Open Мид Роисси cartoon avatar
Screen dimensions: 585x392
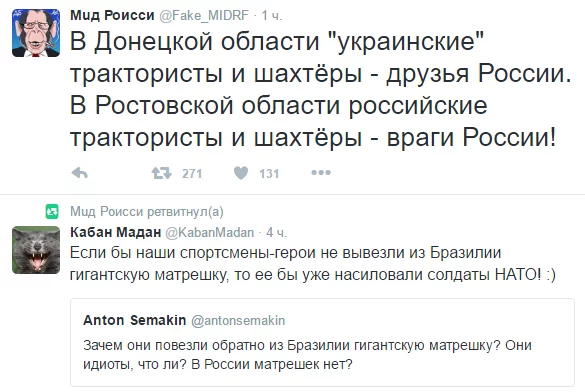(36, 33)
